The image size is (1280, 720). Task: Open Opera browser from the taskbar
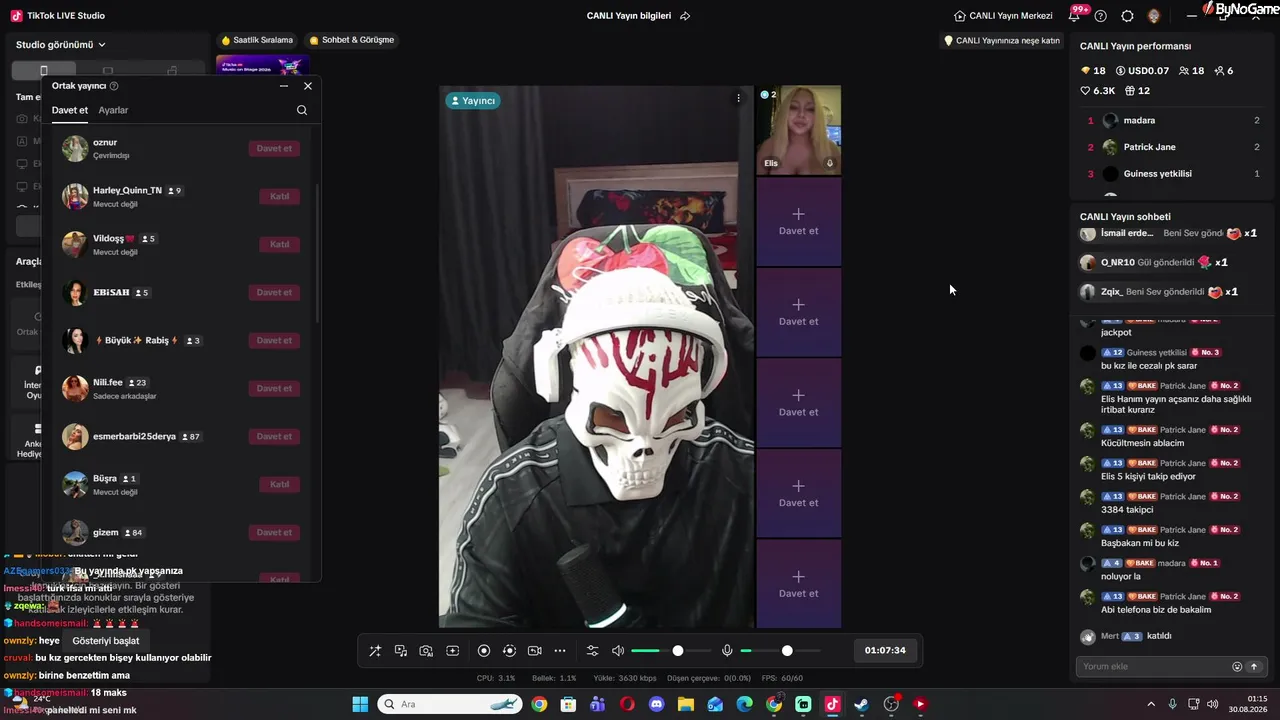point(627,704)
